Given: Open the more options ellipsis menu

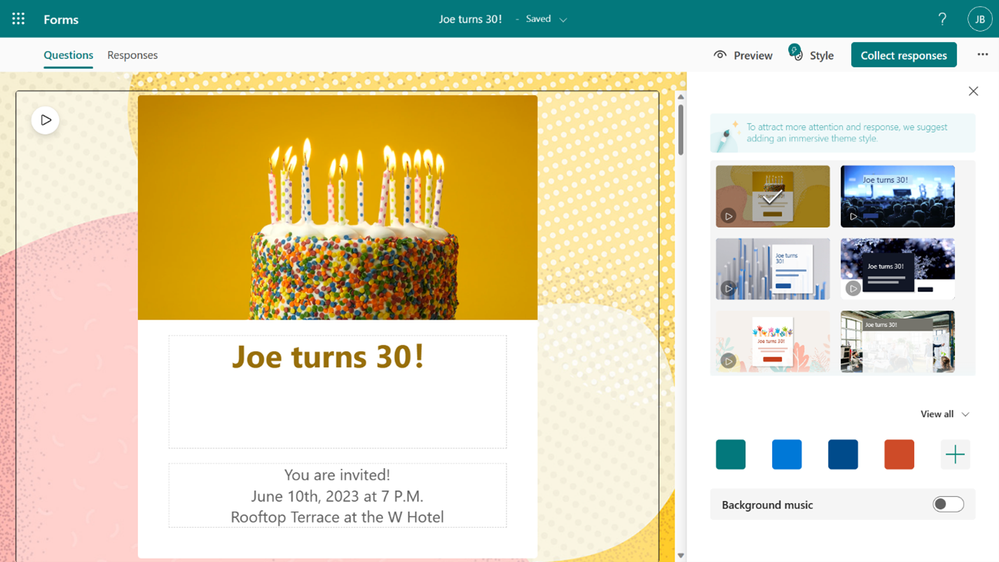Looking at the screenshot, I should pyautogui.click(x=982, y=55).
